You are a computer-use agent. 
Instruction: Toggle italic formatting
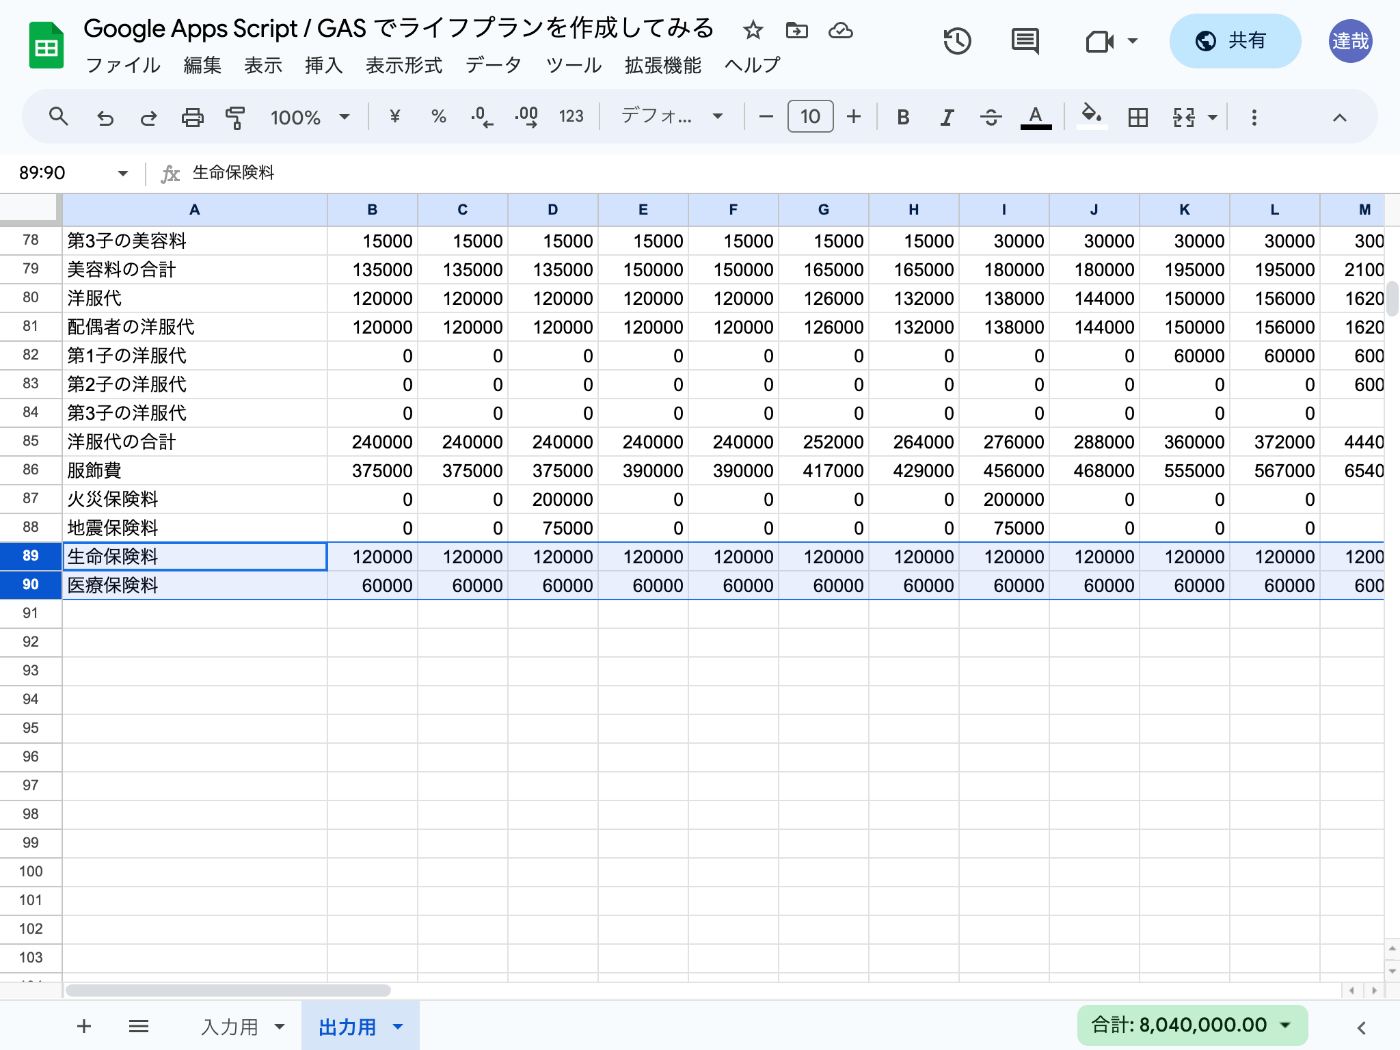click(x=947, y=117)
